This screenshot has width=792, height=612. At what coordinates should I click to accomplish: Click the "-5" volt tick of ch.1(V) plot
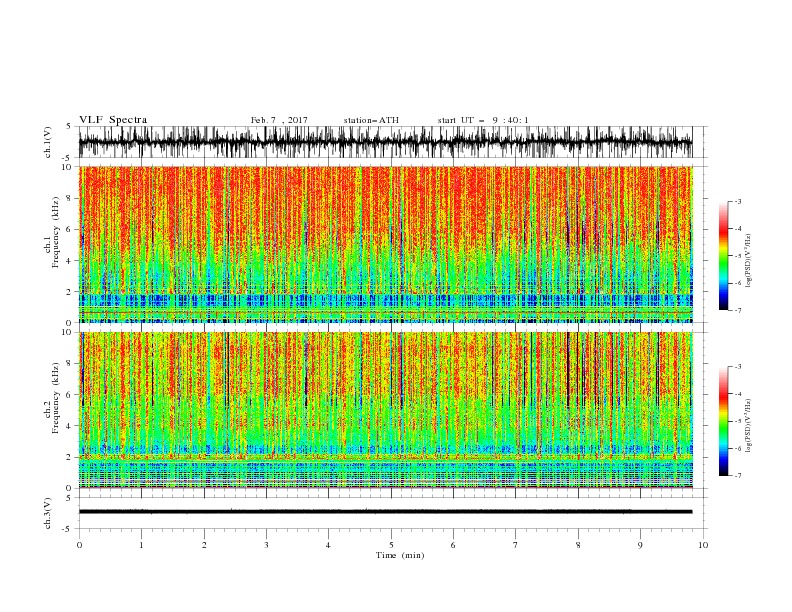tap(67, 158)
